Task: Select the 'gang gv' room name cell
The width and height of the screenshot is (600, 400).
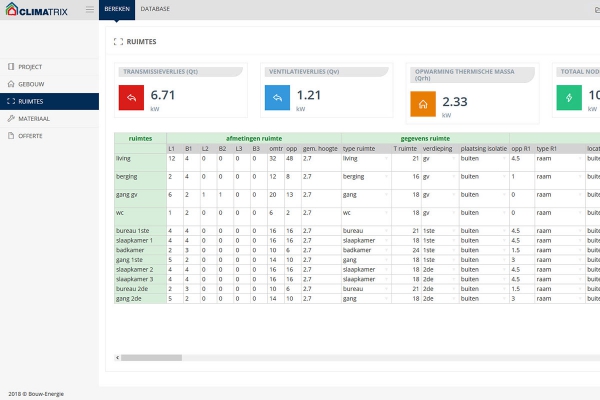Action: [x=140, y=198]
